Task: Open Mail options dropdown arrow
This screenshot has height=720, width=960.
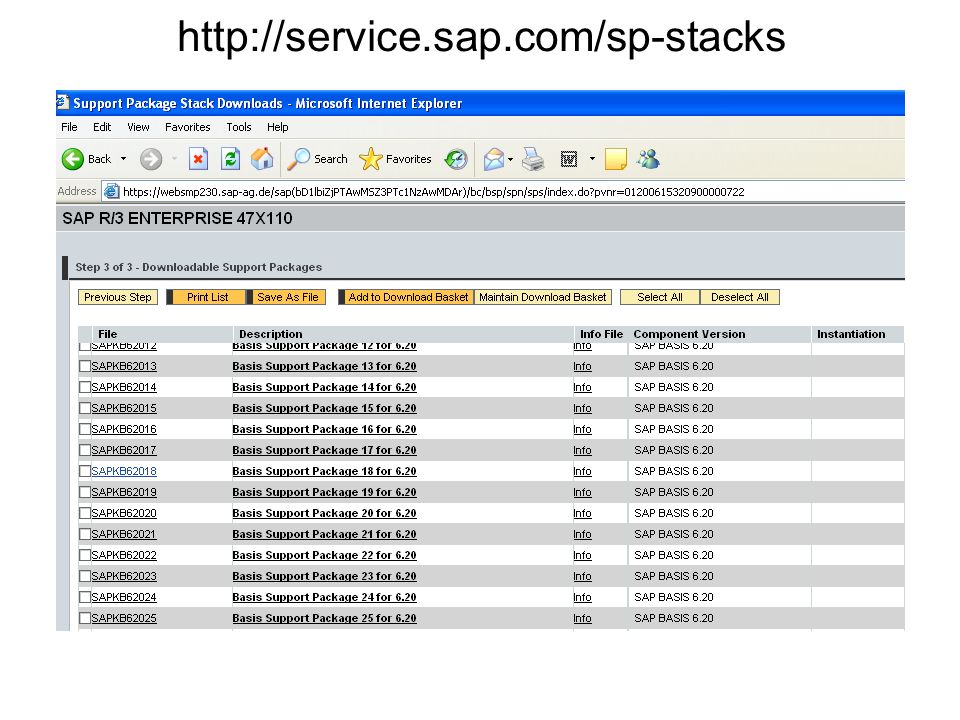Action: [511, 159]
